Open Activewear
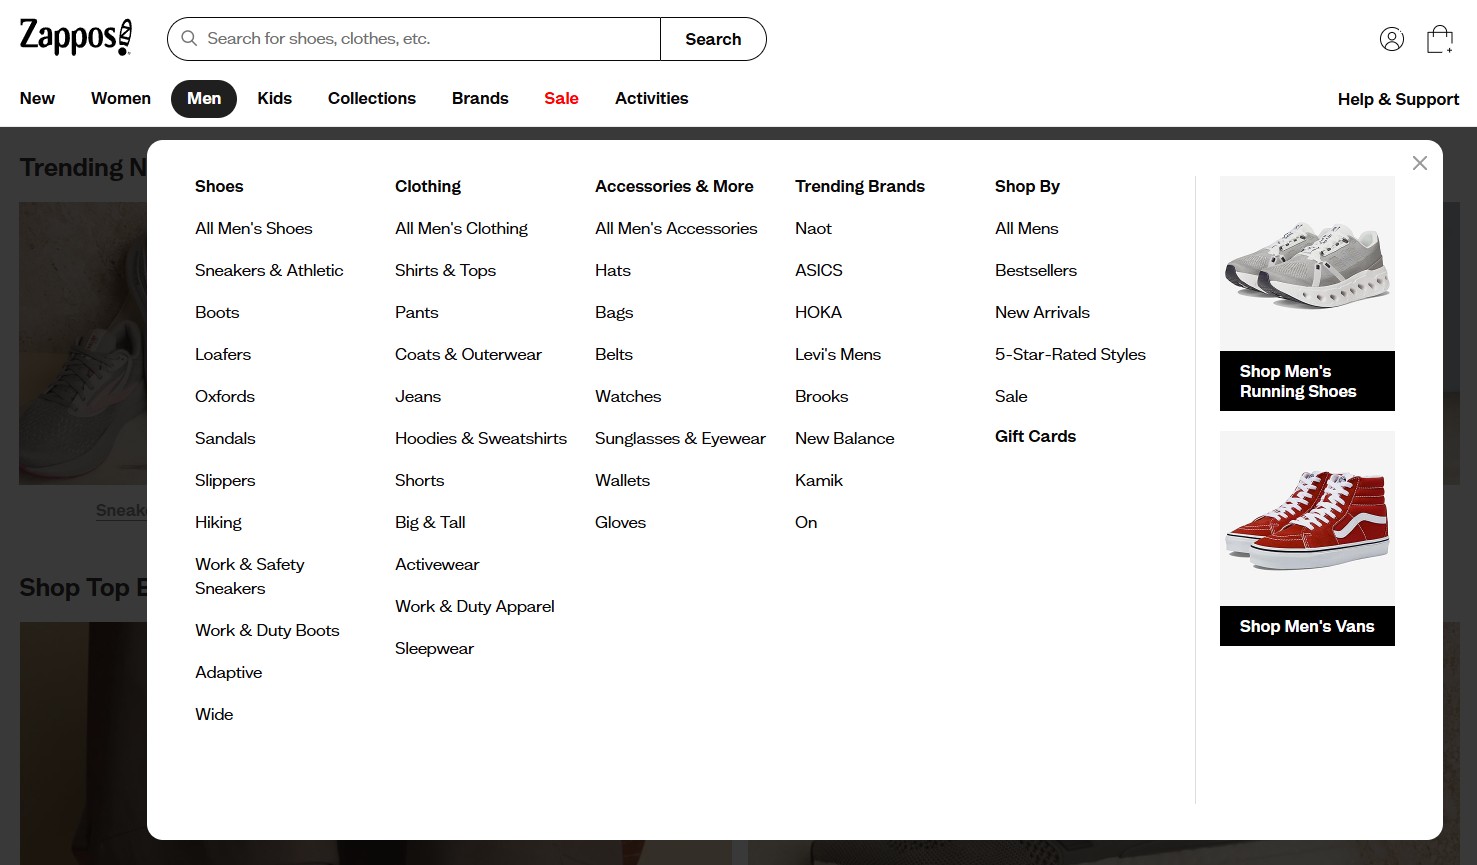1477x865 pixels. (x=437, y=564)
